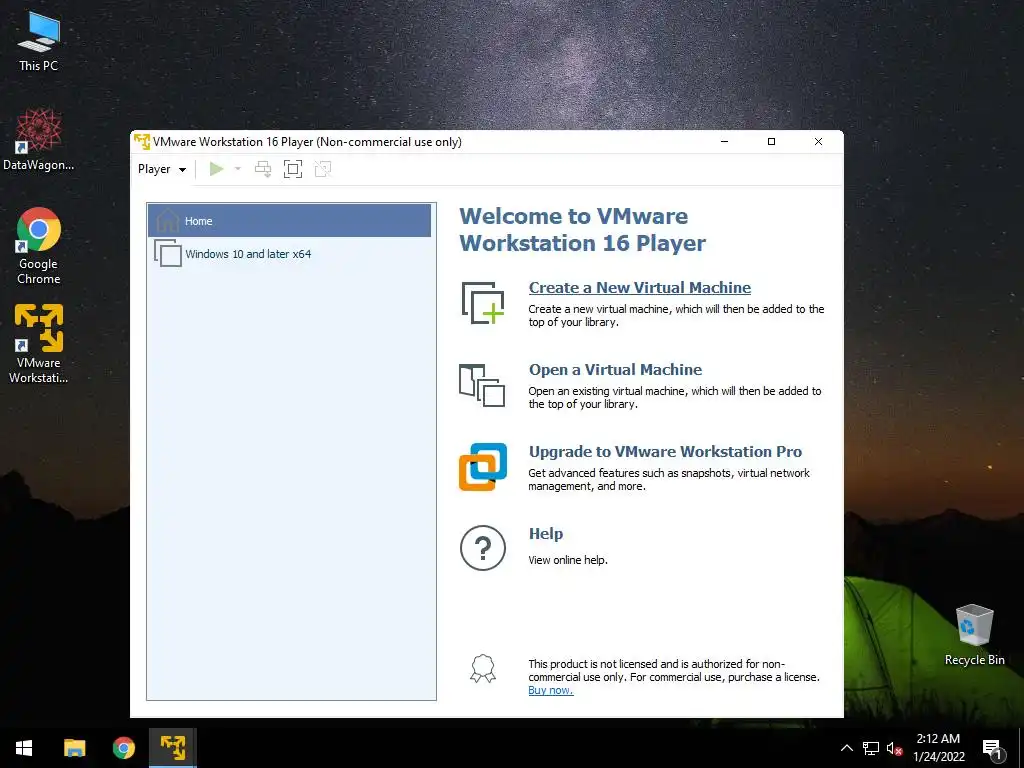Click the Home house icon in library
Image resolution: width=1024 pixels, height=768 pixels.
167,220
